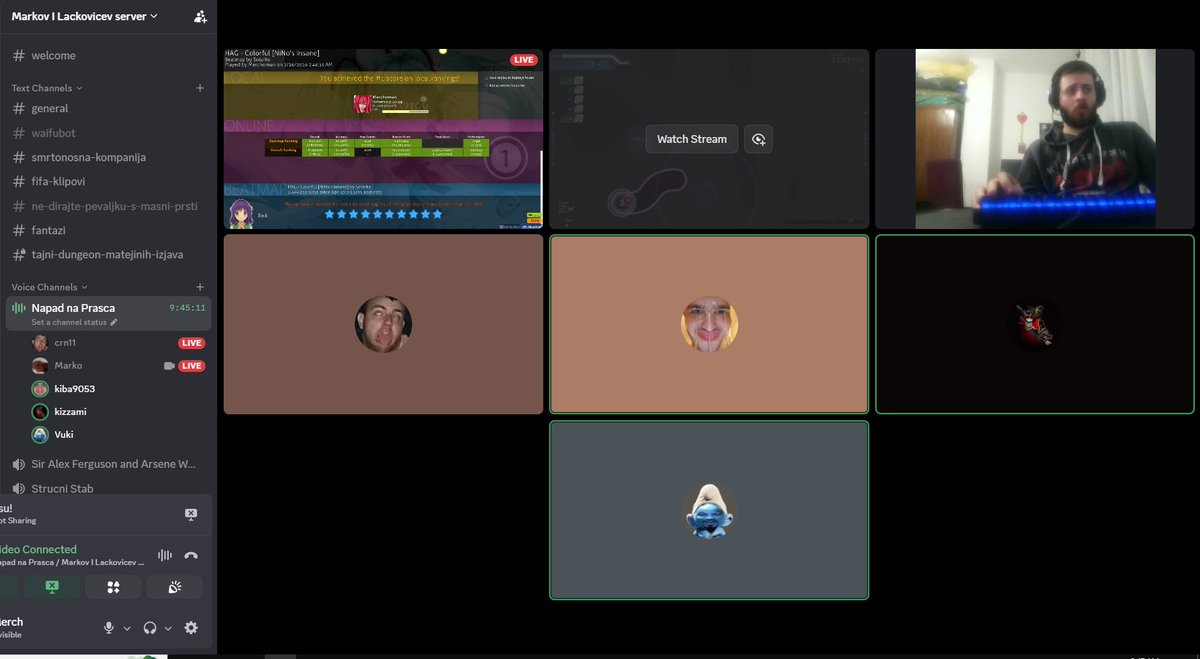1200x659 pixels.
Task: Deafen yourself with the headphone icon
Action: [148, 627]
